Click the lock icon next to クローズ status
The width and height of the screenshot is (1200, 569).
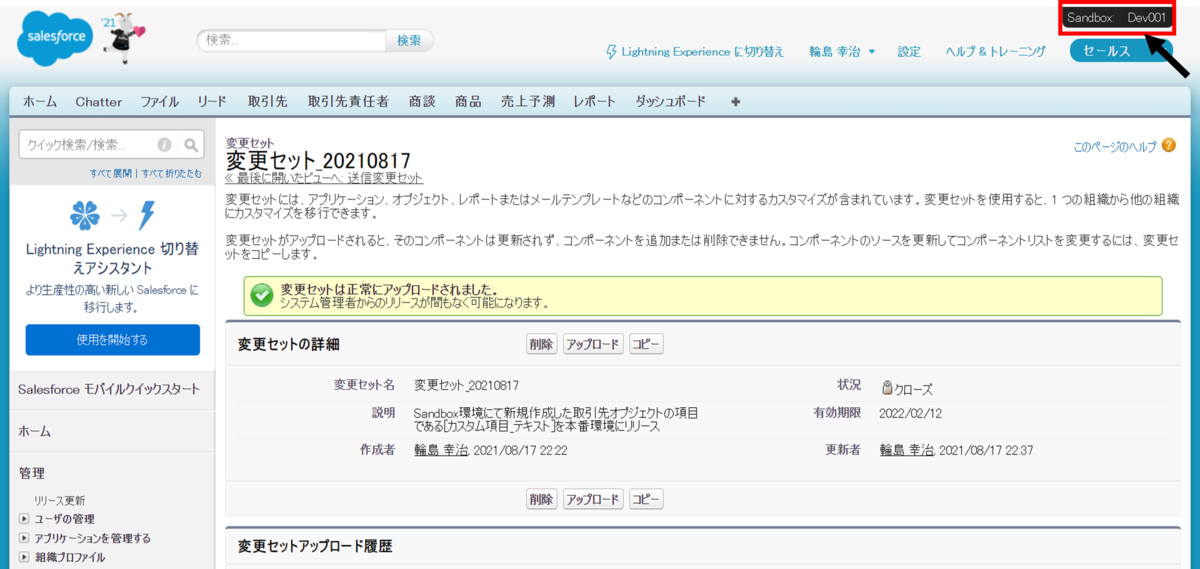pyautogui.click(x=886, y=388)
